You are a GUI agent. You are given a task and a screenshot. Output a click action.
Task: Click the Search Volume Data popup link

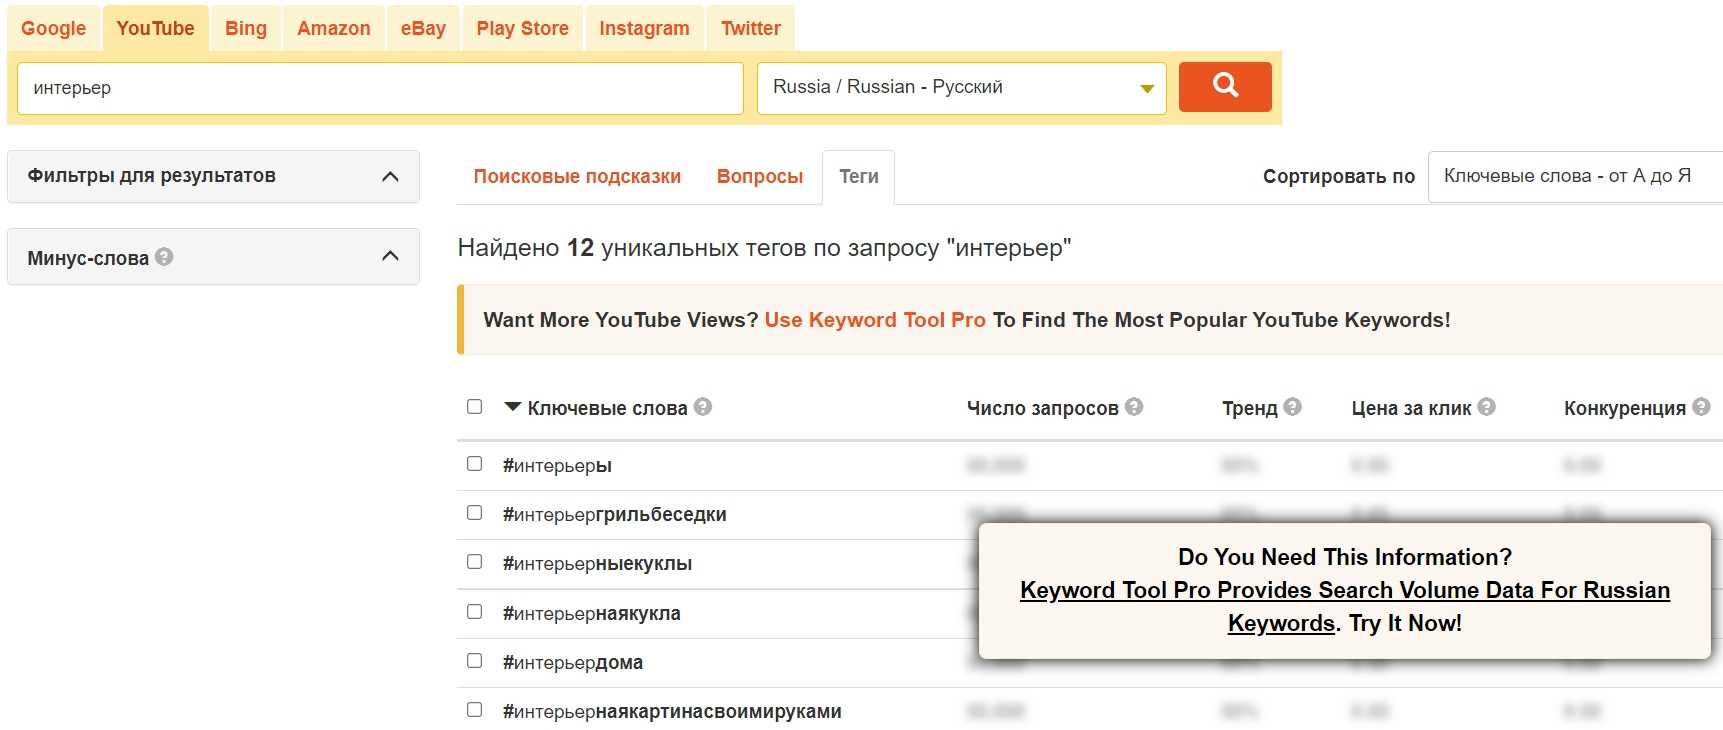click(x=1345, y=591)
